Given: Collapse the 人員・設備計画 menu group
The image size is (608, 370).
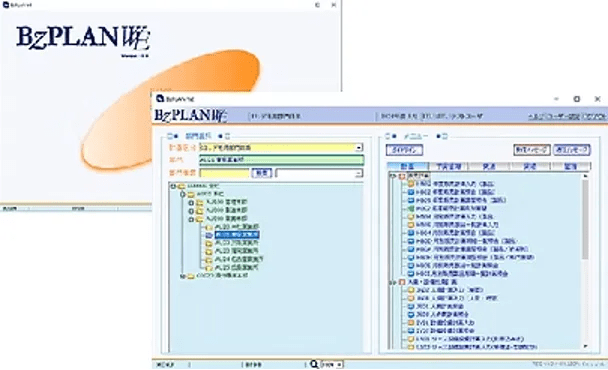Looking at the screenshot, I should [x=393, y=283].
